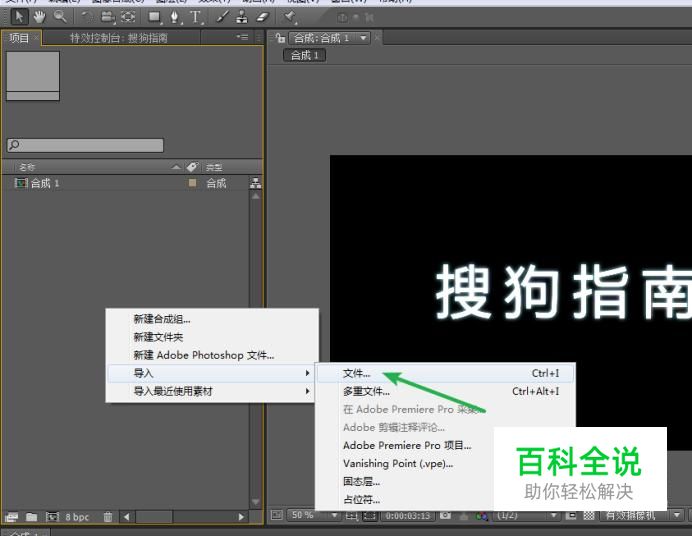Image resolution: width=692 pixels, height=536 pixels.
Task: Click the 名称 column header
Action: (27, 167)
